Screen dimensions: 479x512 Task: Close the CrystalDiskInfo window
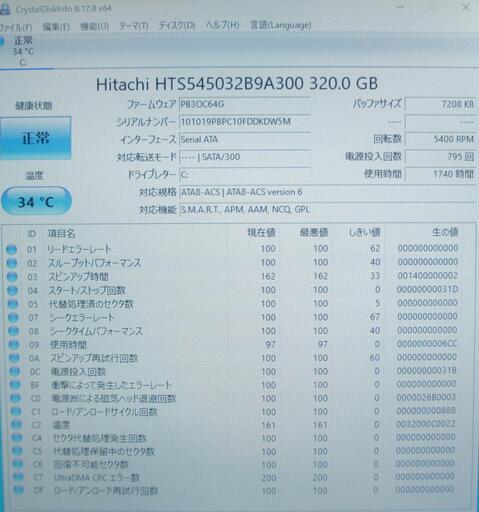[466, 7]
